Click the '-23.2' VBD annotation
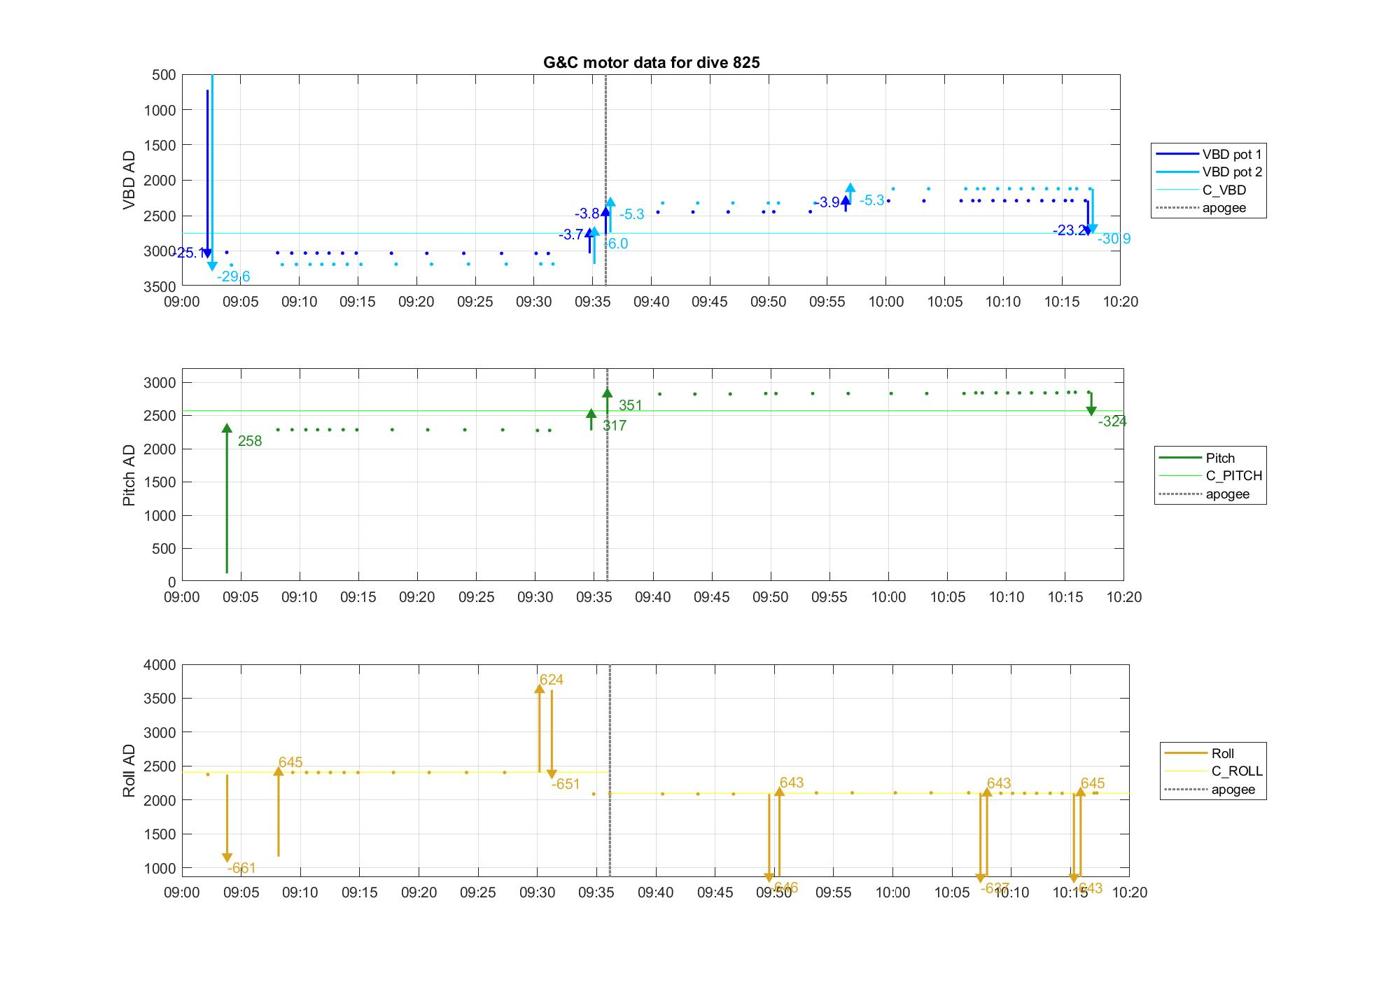 [x=1069, y=230]
